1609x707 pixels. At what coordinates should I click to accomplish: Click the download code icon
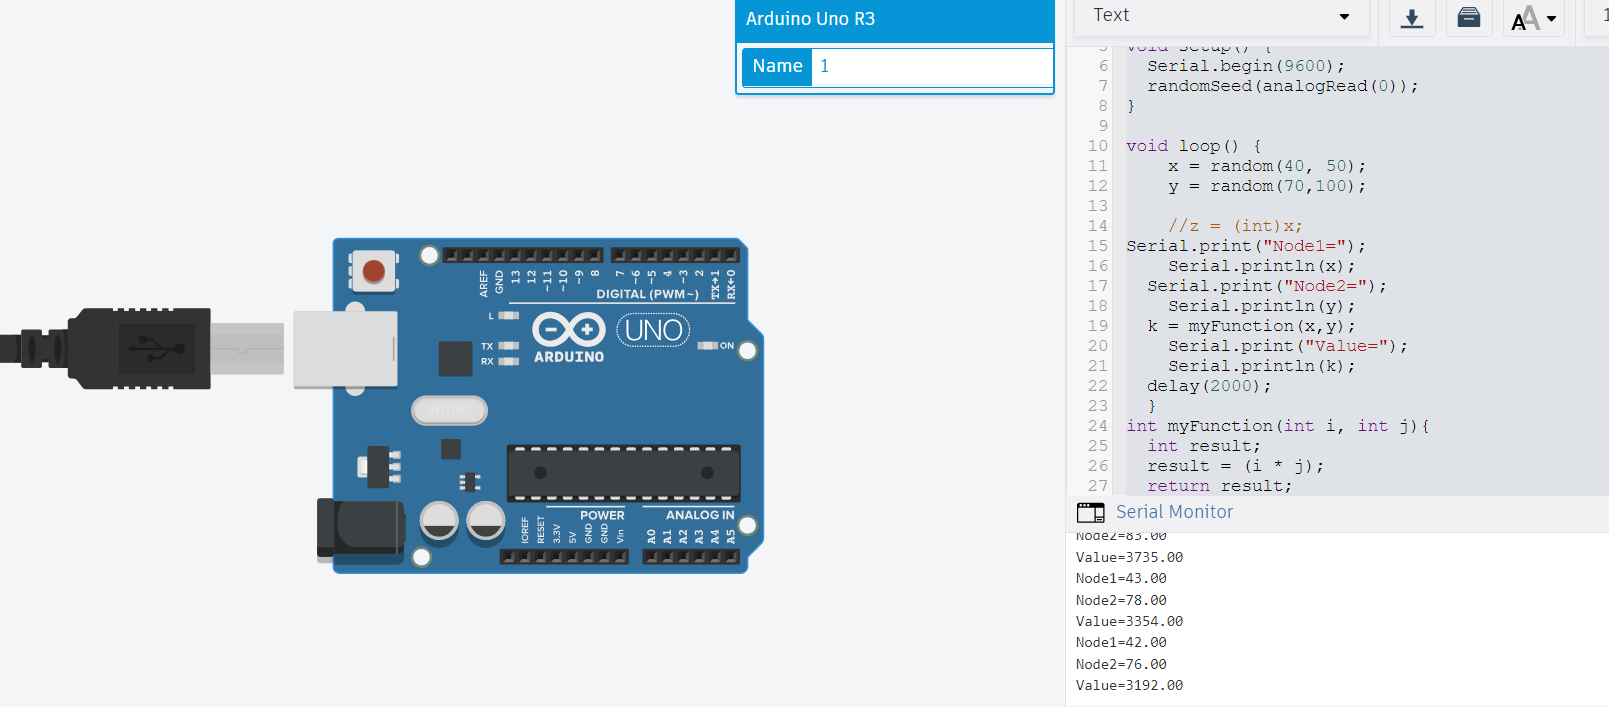click(x=1411, y=18)
